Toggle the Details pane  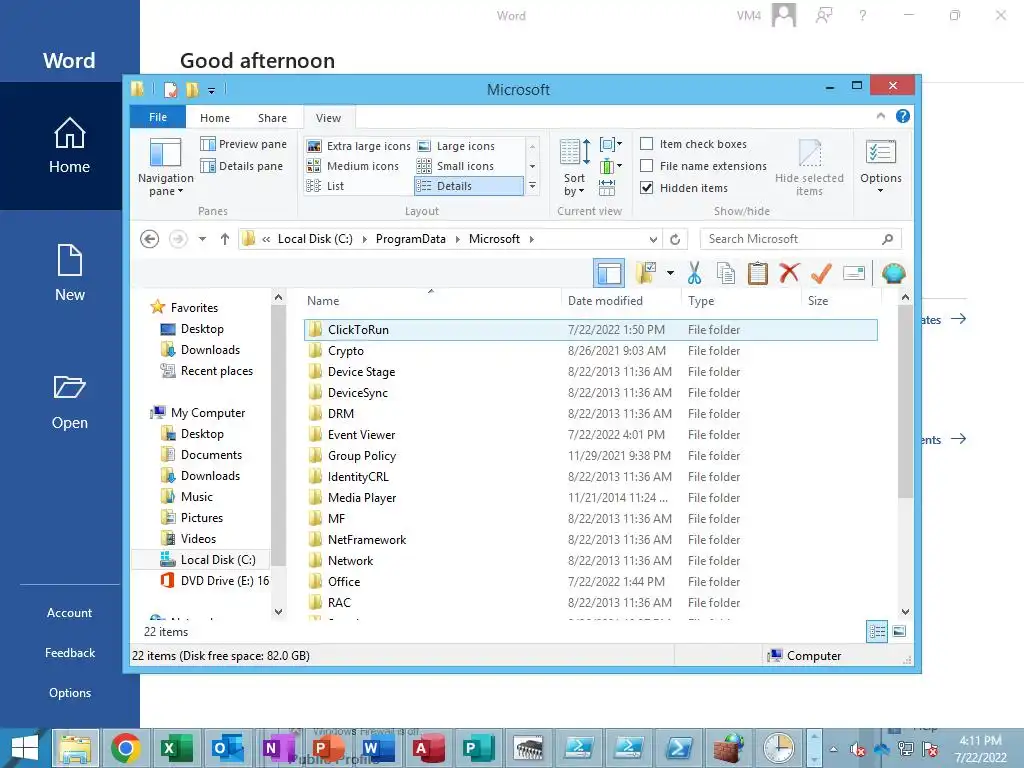[242, 166]
